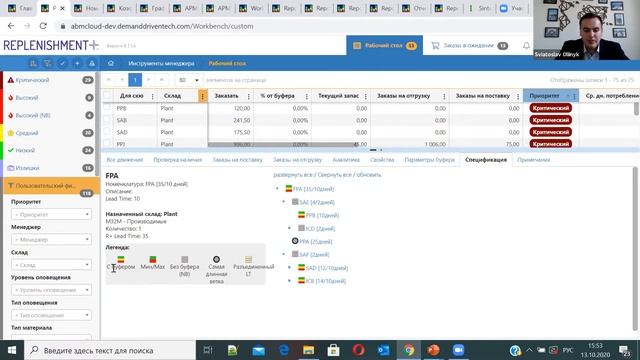This screenshot has width=640, height=360.
Task: Switch to Заказы на поставку tab
Action: coord(237,160)
